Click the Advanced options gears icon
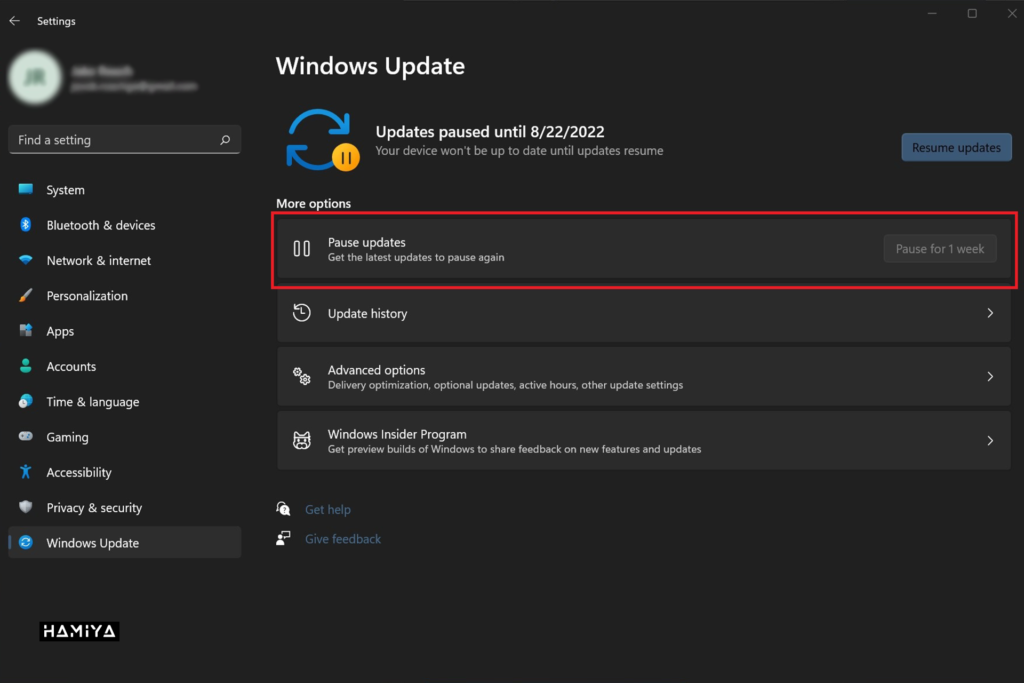1024x683 pixels. (x=302, y=377)
